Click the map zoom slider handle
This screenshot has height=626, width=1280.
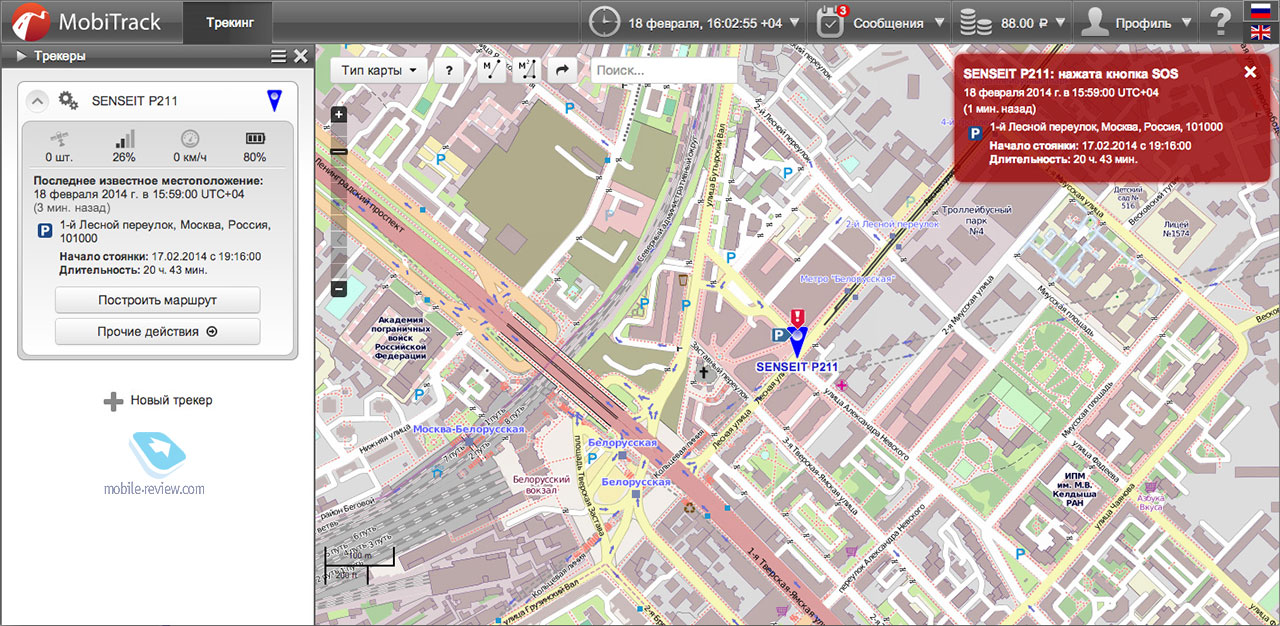click(x=339, y=151)
